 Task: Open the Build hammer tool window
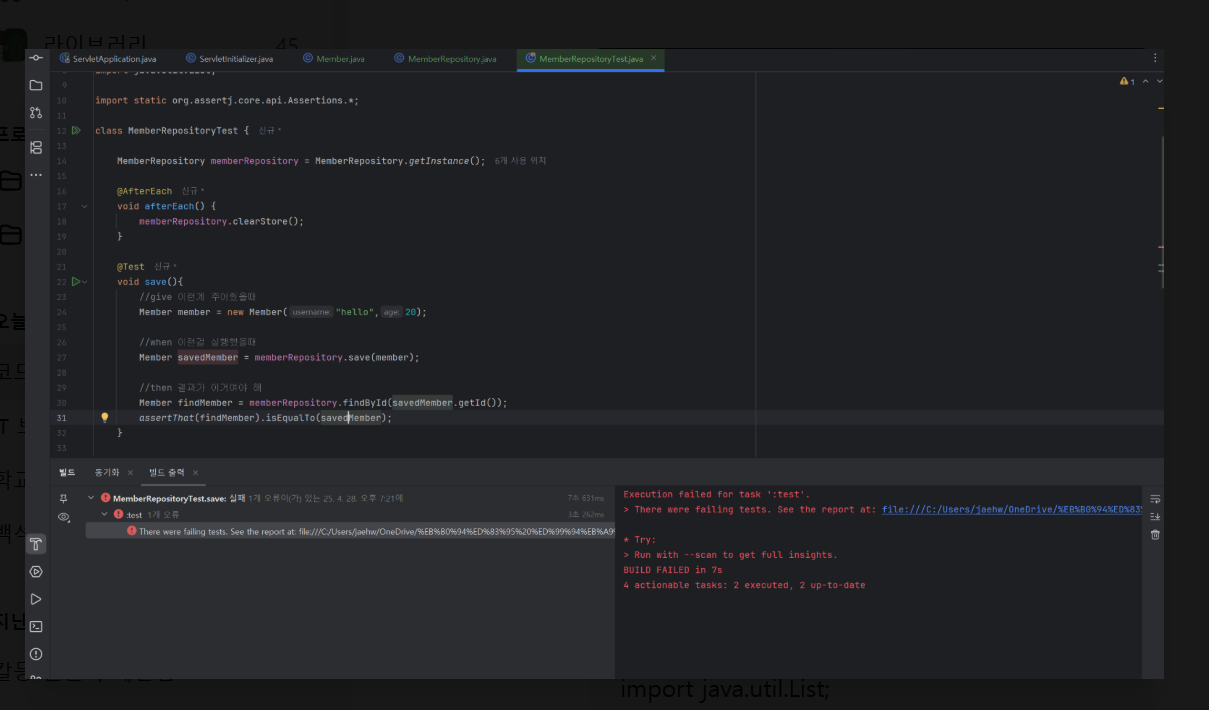(x=36, y=544)
